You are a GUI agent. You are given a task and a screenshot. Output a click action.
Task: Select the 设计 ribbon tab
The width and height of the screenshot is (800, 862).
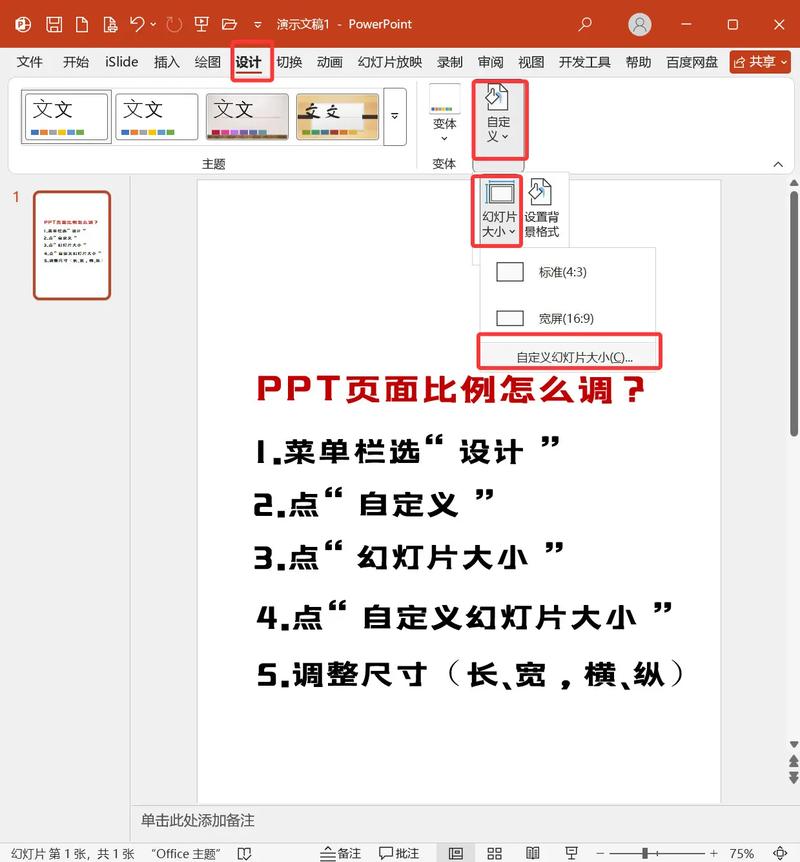pyautogui.click(x=249, y=62)
